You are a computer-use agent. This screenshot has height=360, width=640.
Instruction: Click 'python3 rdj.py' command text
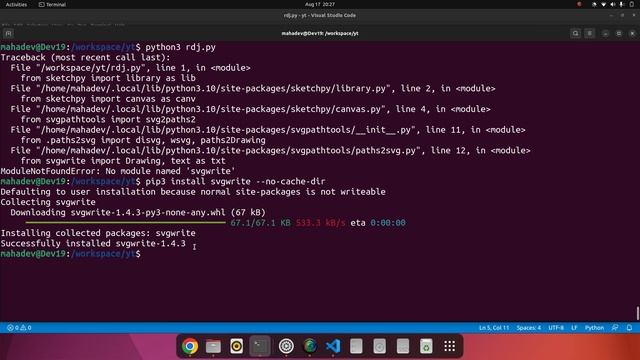180,47
